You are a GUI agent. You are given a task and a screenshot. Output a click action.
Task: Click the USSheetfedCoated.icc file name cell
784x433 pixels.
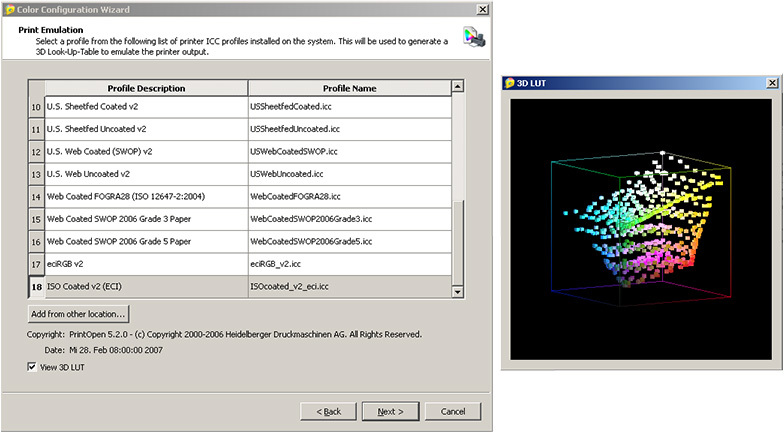pyautogui.click(x=350, y=106)
